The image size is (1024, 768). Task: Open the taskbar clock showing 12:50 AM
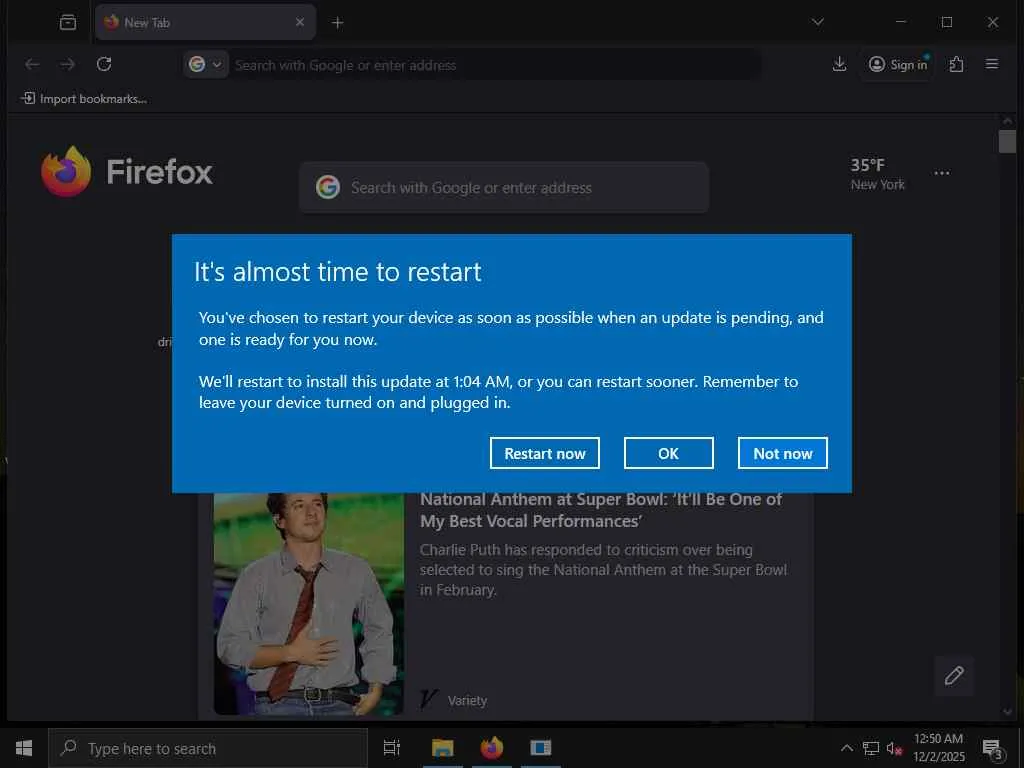point(938,748)
